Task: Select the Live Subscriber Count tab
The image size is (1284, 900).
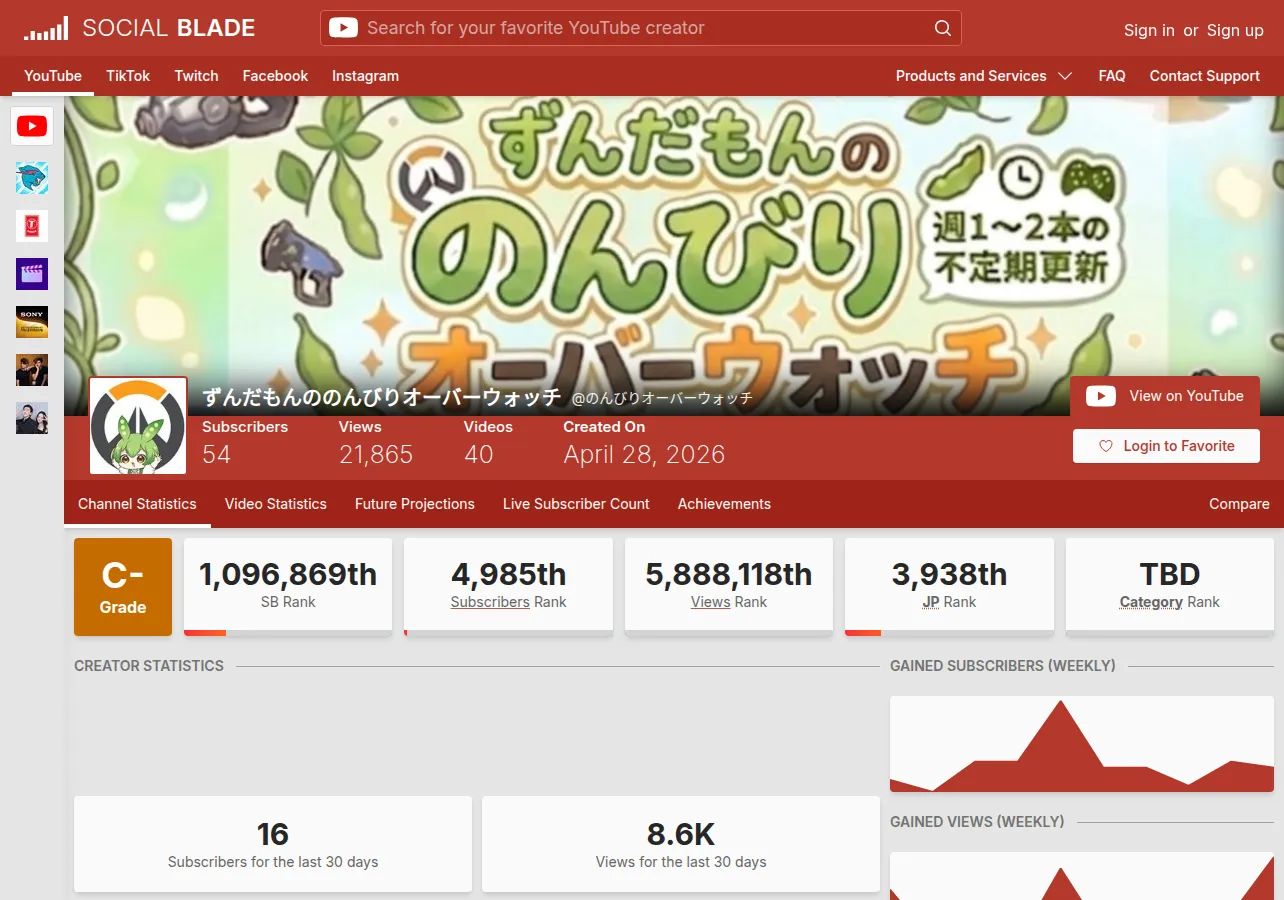Action: [576, 504]
